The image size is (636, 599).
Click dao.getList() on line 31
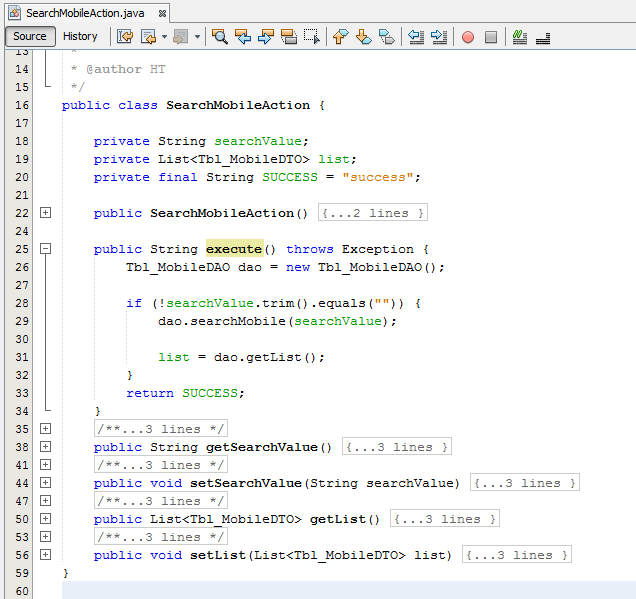(x=265, y=357)
